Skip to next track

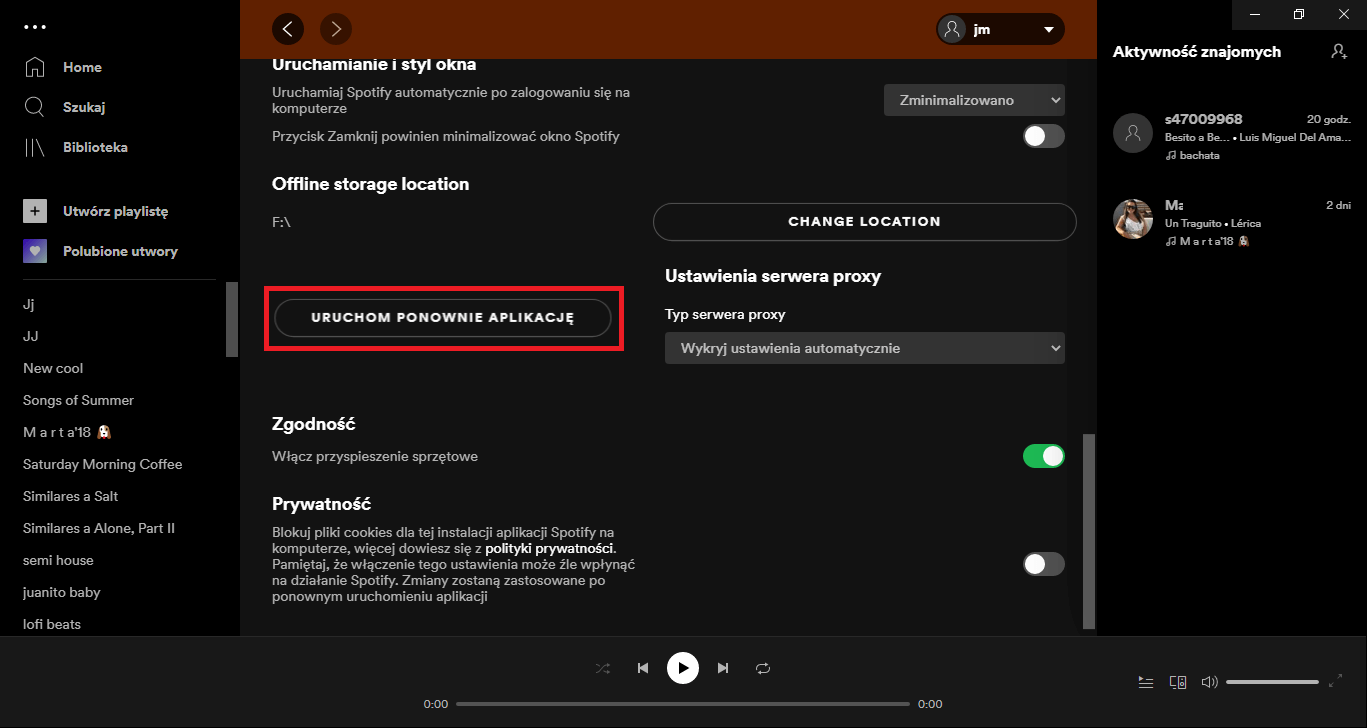723,668
